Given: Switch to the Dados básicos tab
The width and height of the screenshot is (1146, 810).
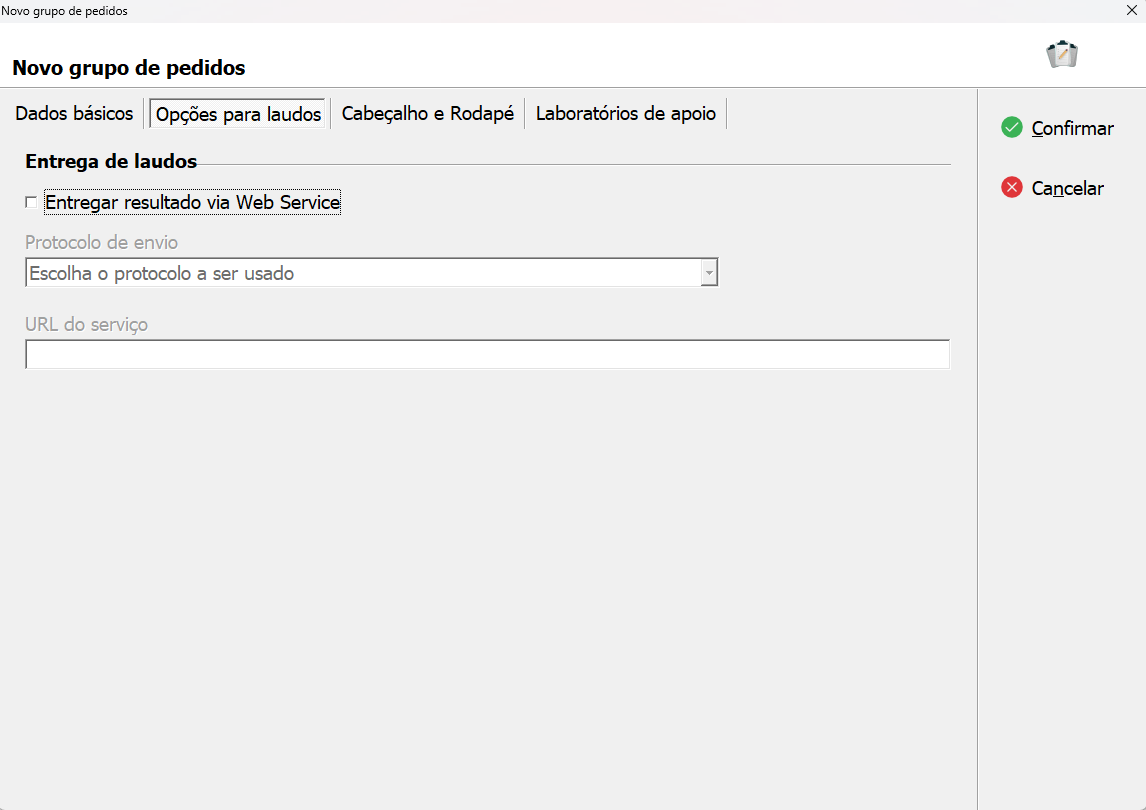Looking at the screenshot, I should (x=74, y=113).
